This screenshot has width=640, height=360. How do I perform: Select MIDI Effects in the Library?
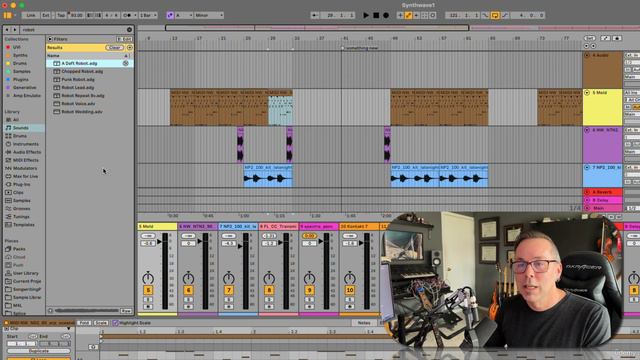(26, 160)
